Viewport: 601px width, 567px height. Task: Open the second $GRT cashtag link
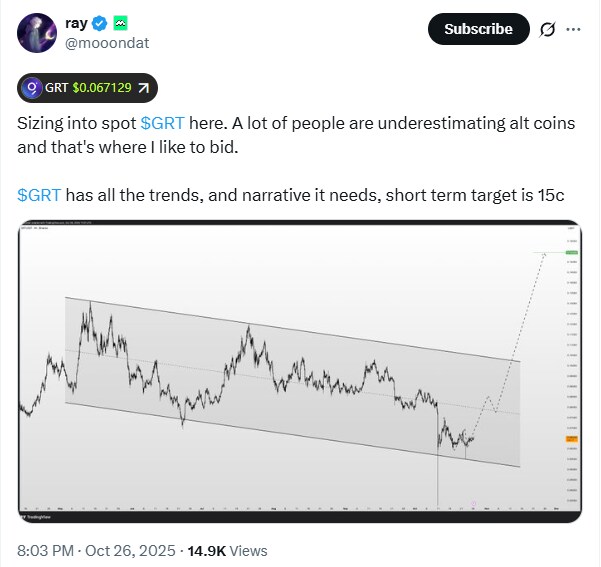(39, 194)
